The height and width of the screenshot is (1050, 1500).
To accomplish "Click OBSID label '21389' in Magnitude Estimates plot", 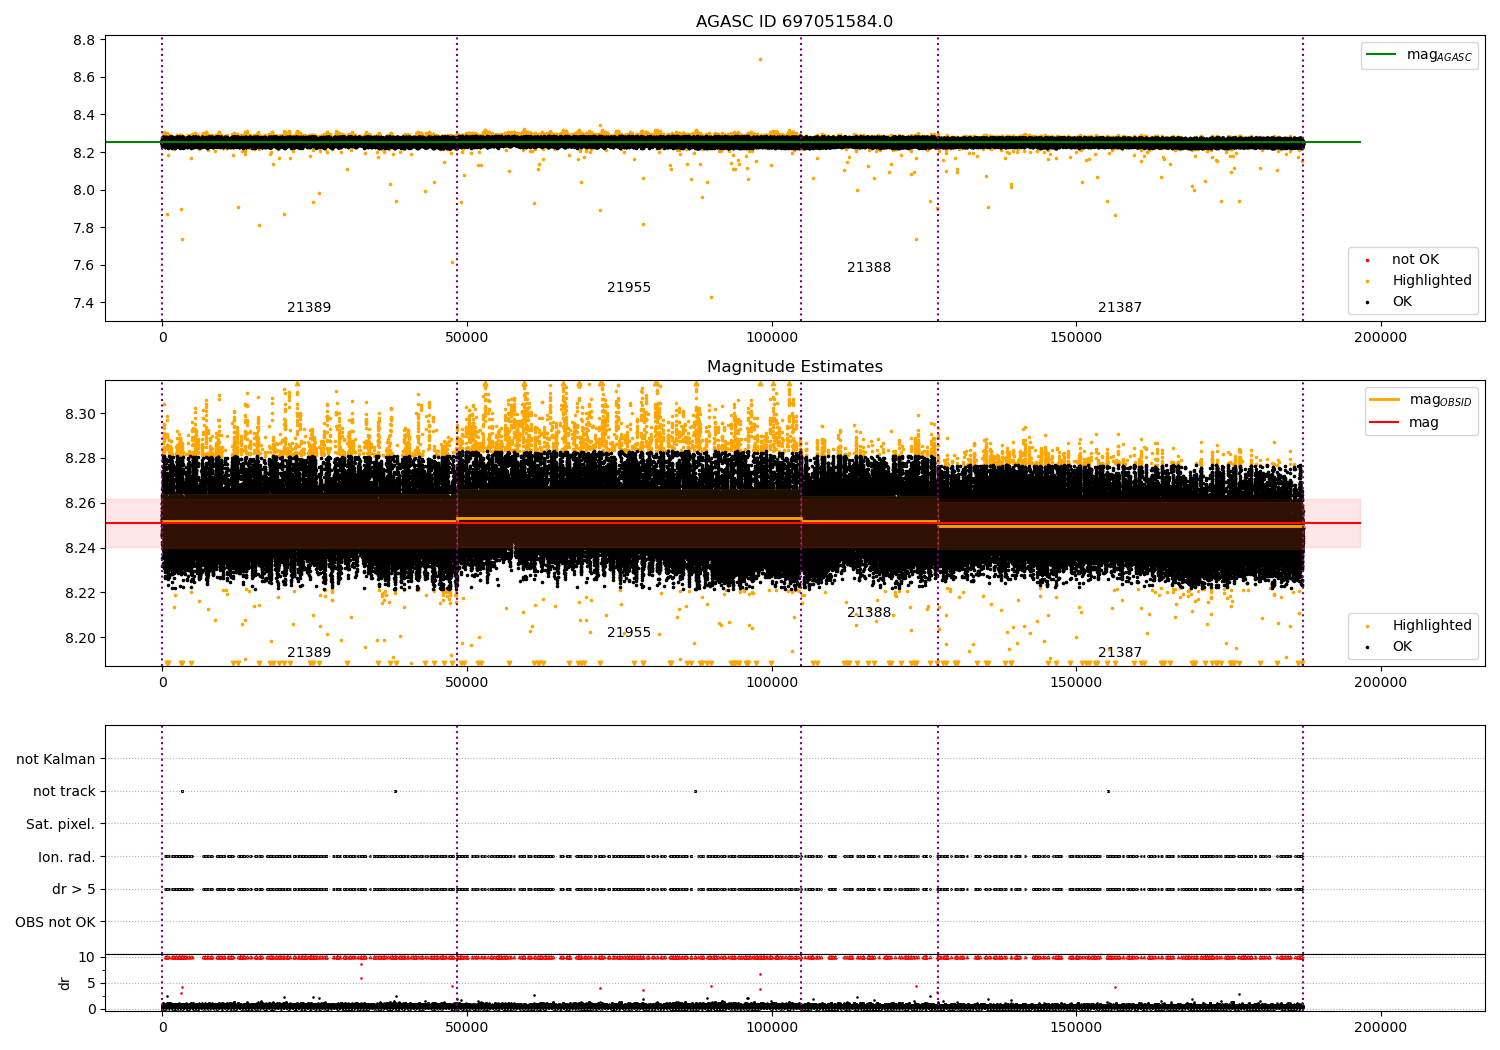I will tap(309, 653).
